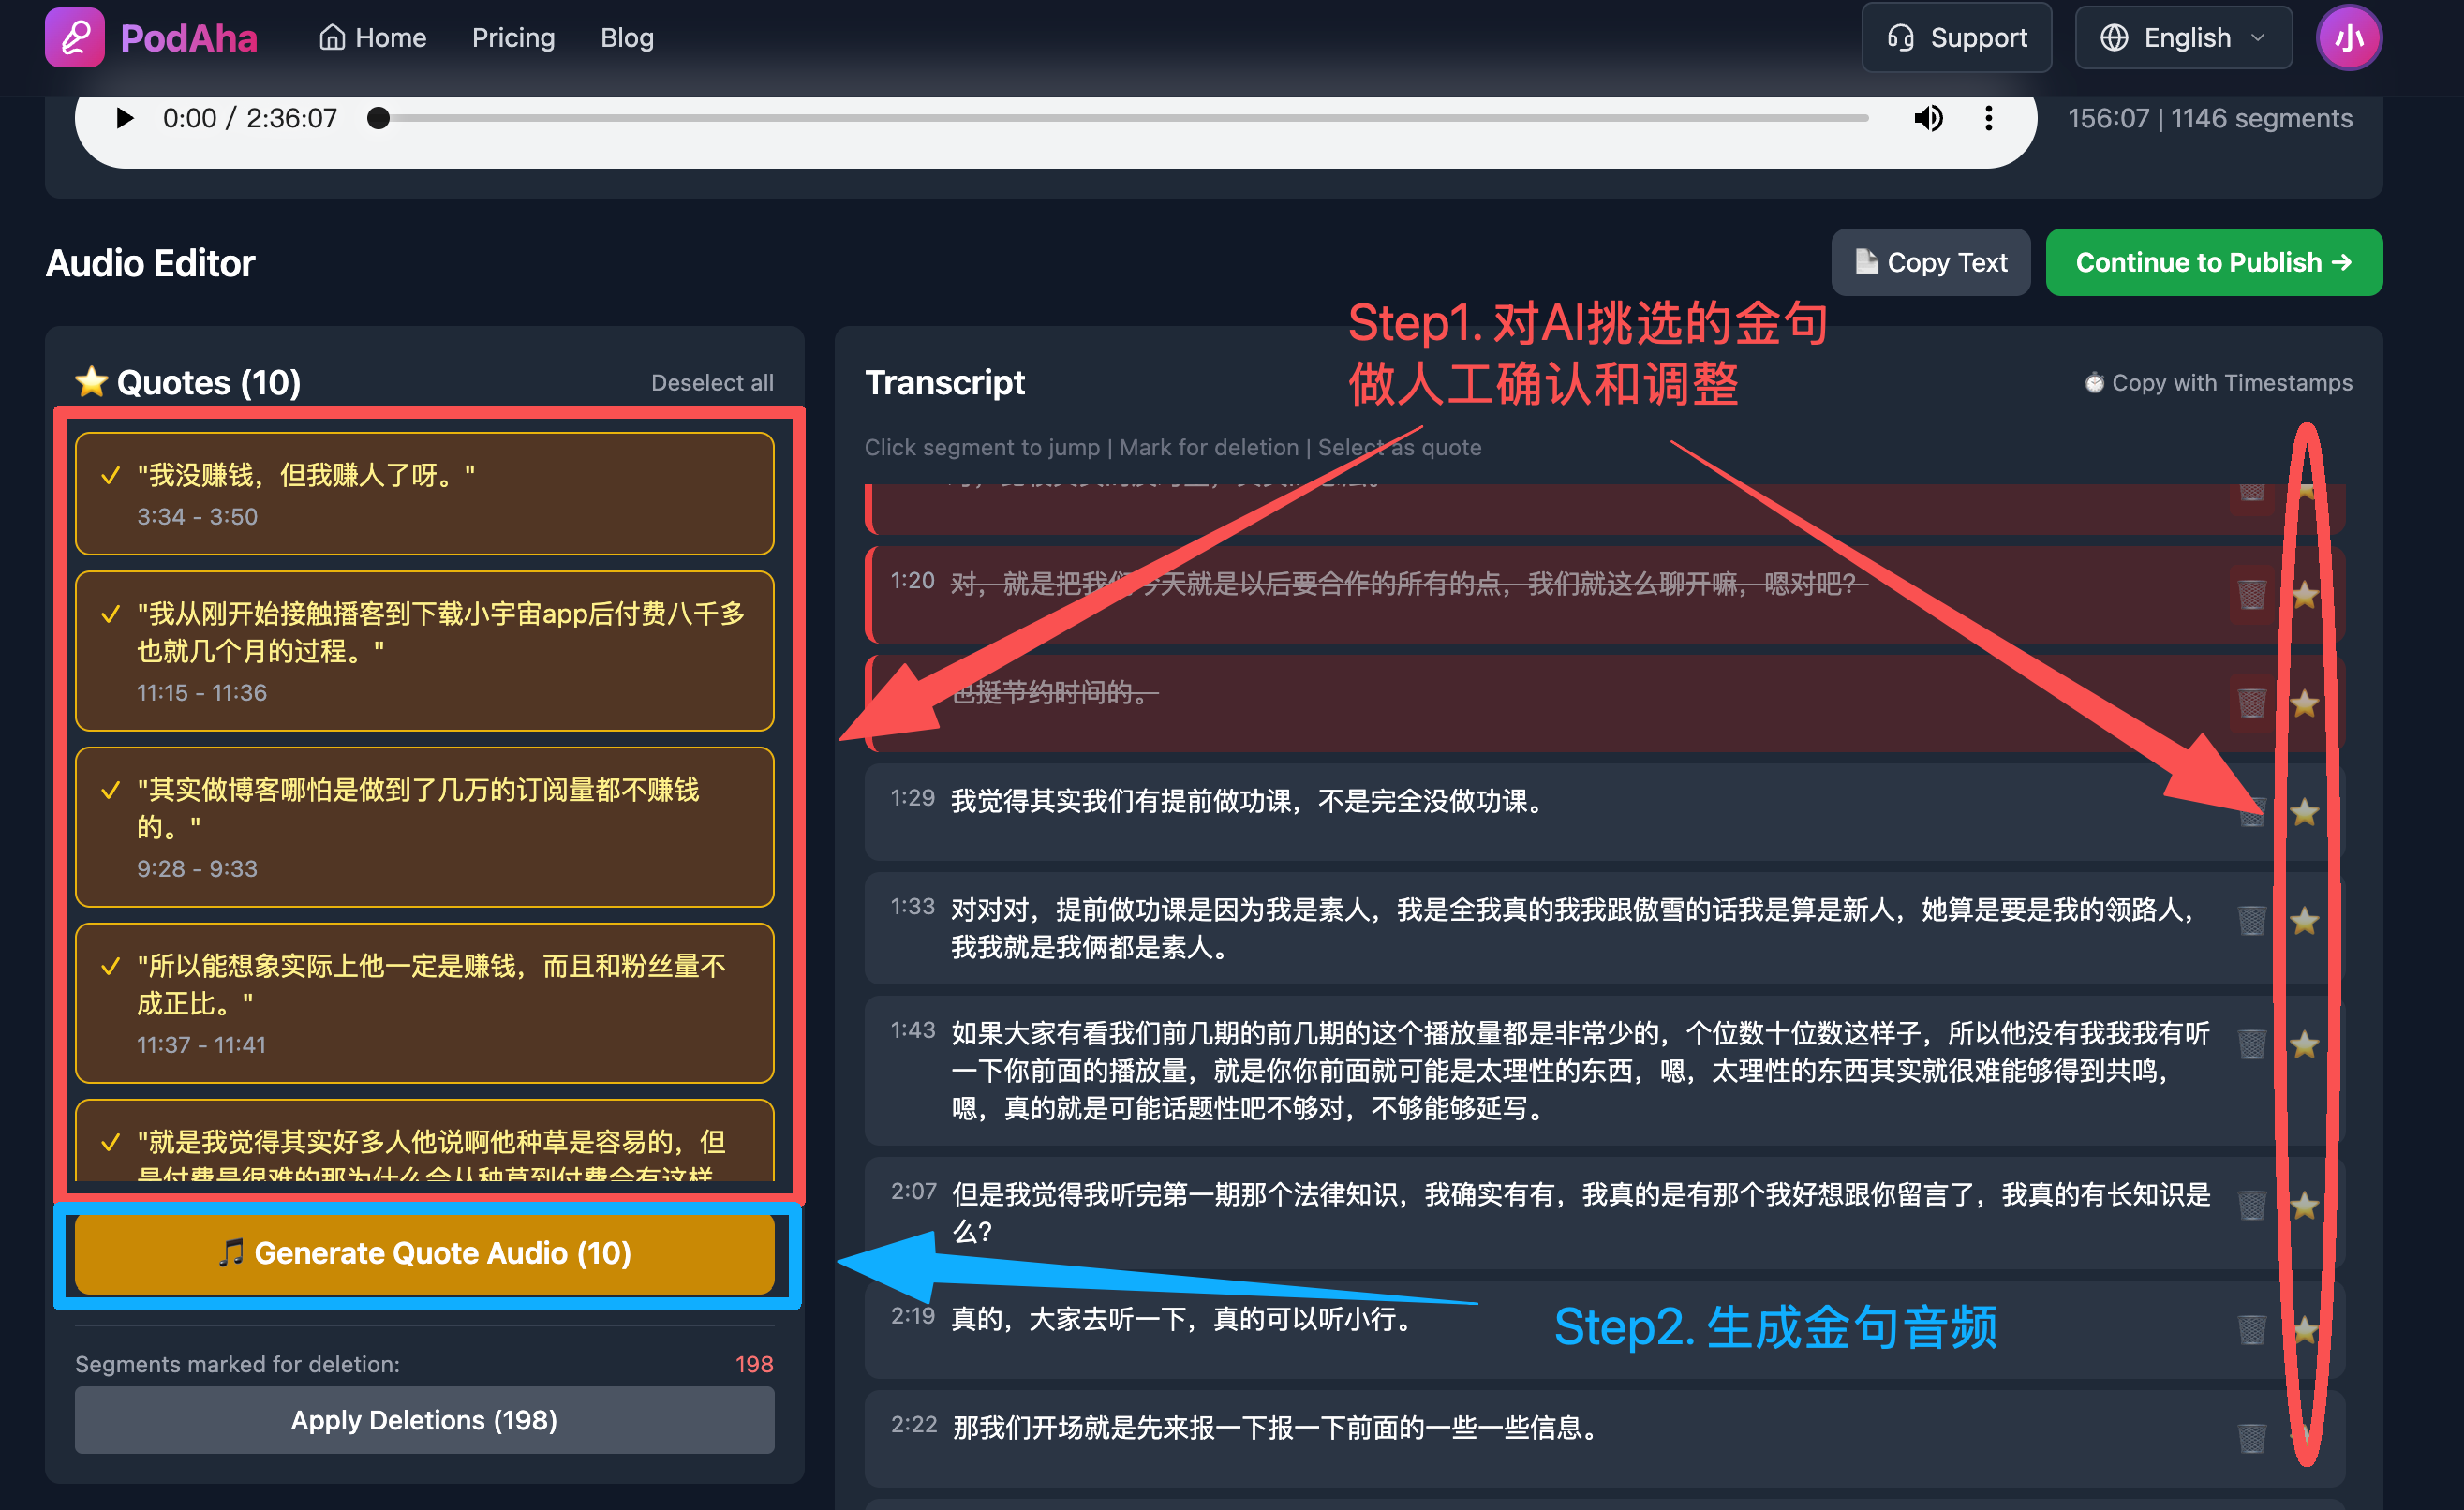Deselect the quote at 11:15 - 11:36

(x=111, y=614)
